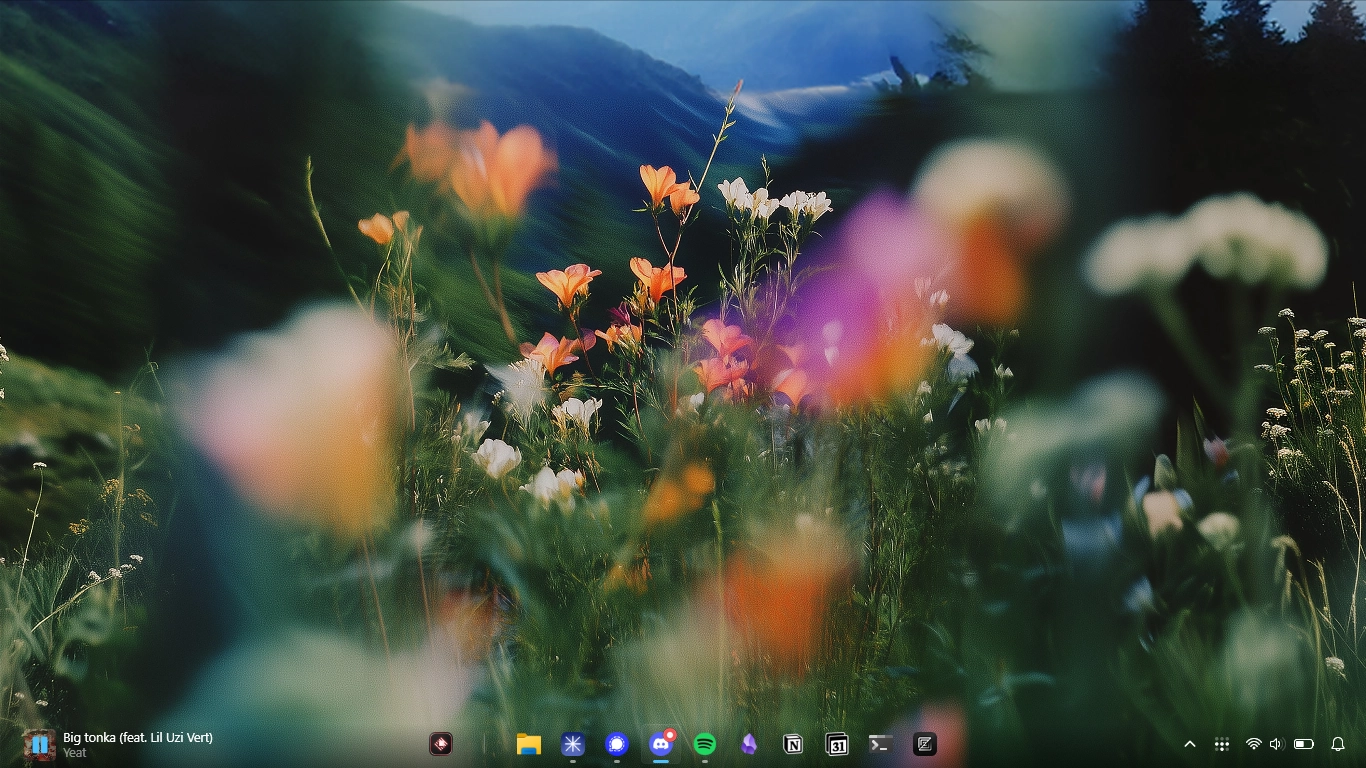The image size is (1366, 768).
Task: Click the dotted grid tray icon
Action: tap(1221, 744)
